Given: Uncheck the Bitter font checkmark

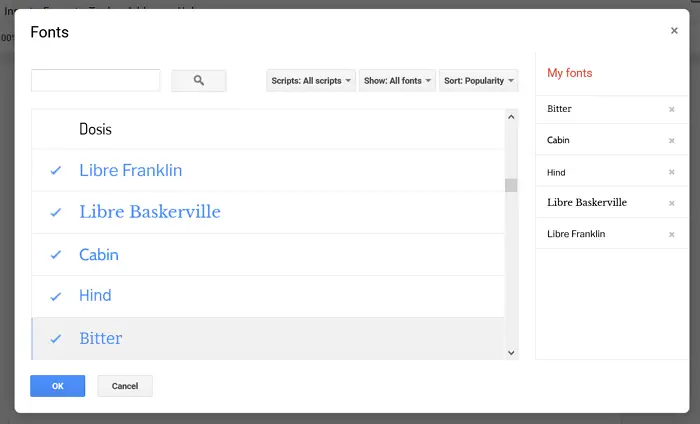Looking at the screenshot, I should click(x=55, y=339).
